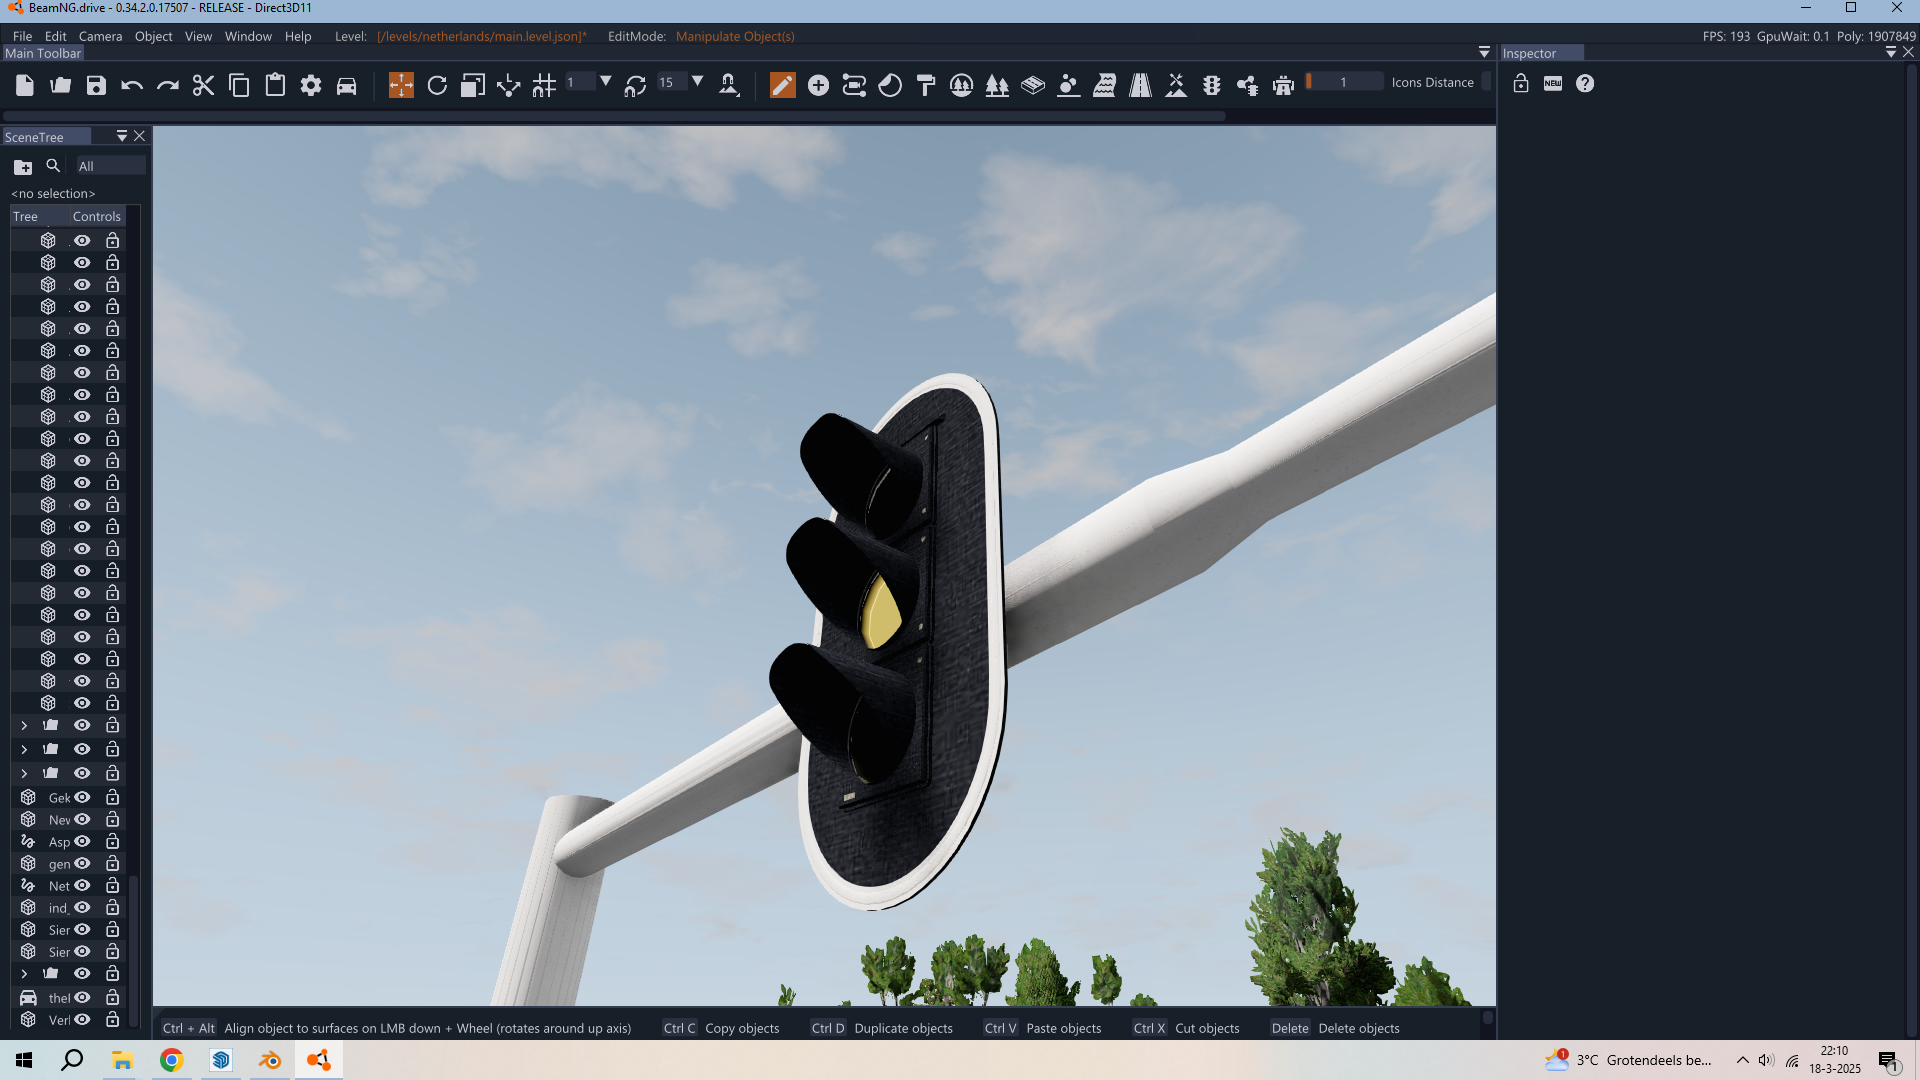1920x1080 pixels.
Task: Open the Window menu
Action: coord(248,36)
